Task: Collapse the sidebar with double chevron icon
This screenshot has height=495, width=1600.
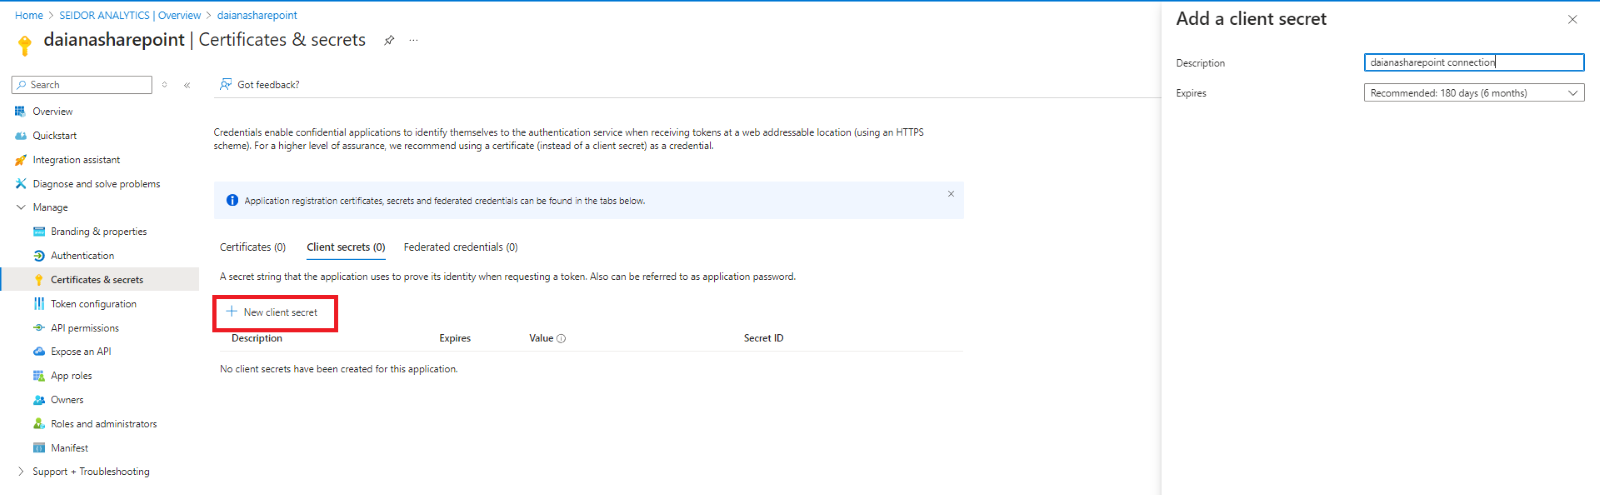Action: pos(187,85)
